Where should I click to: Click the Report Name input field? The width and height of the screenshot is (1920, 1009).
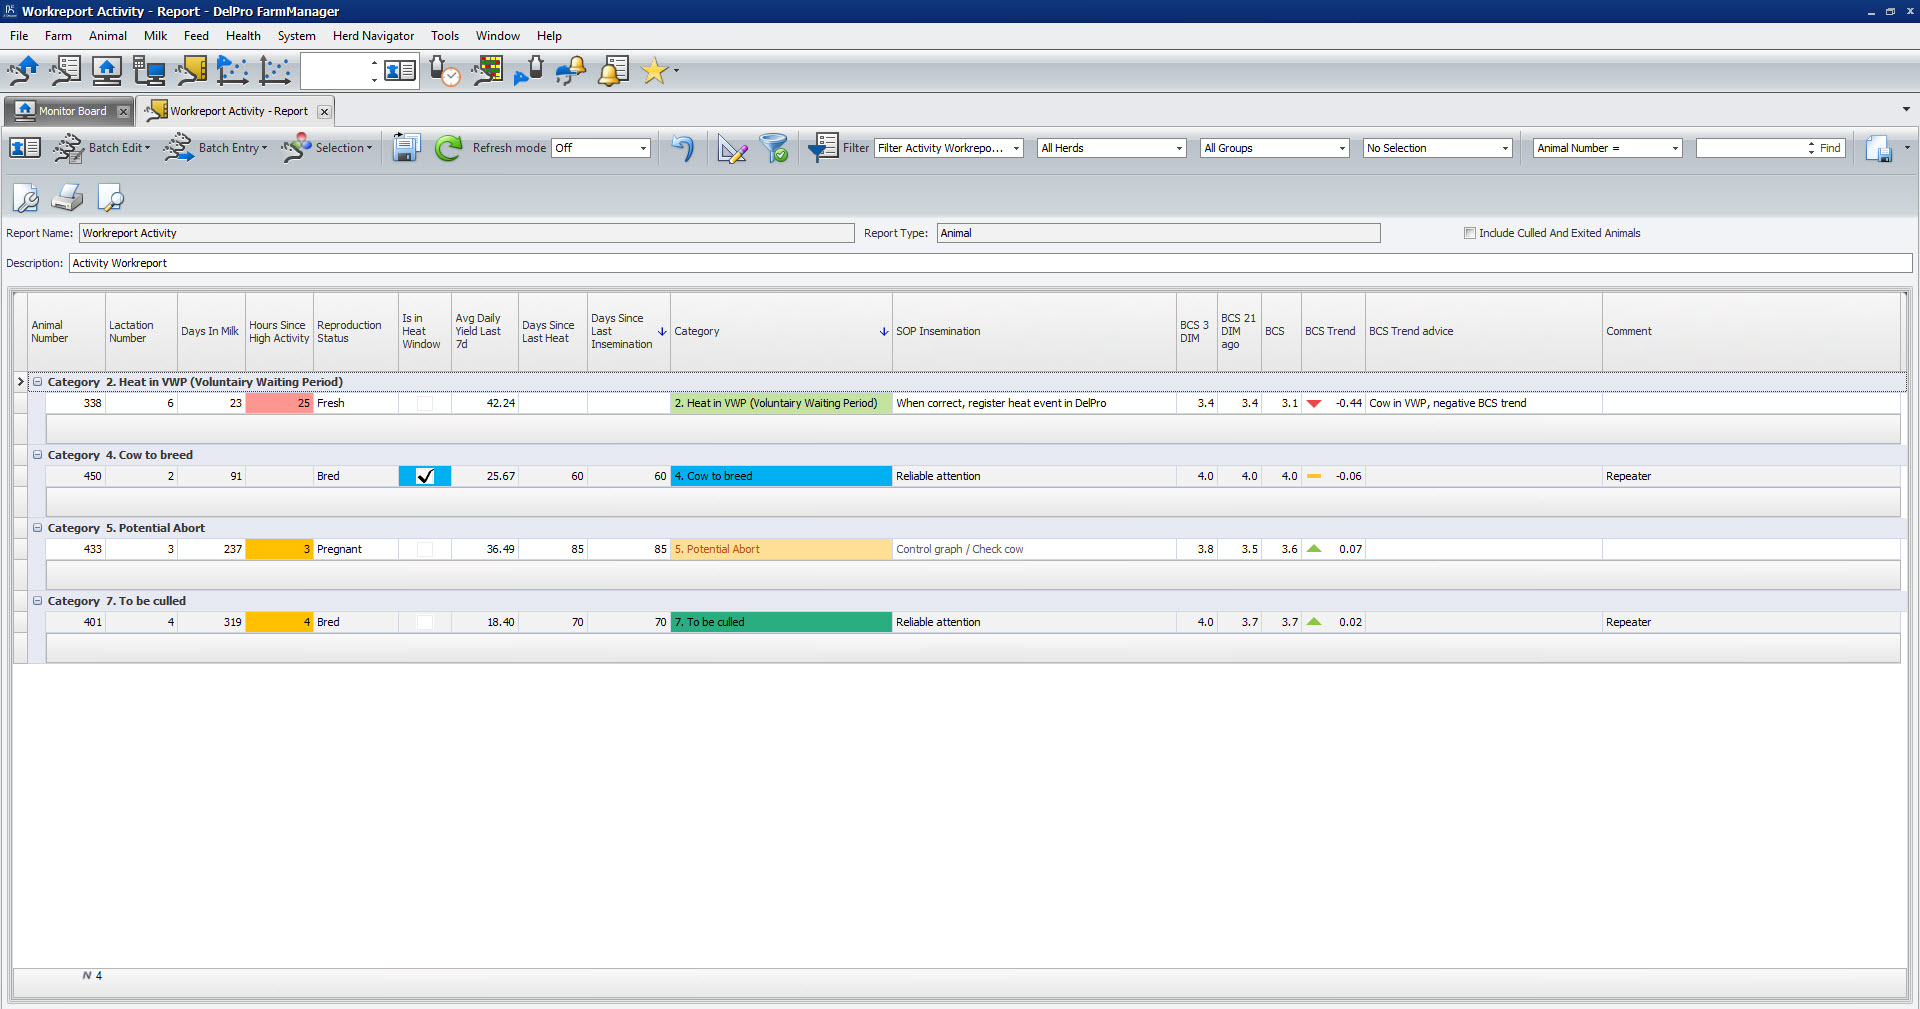(466, 233)
